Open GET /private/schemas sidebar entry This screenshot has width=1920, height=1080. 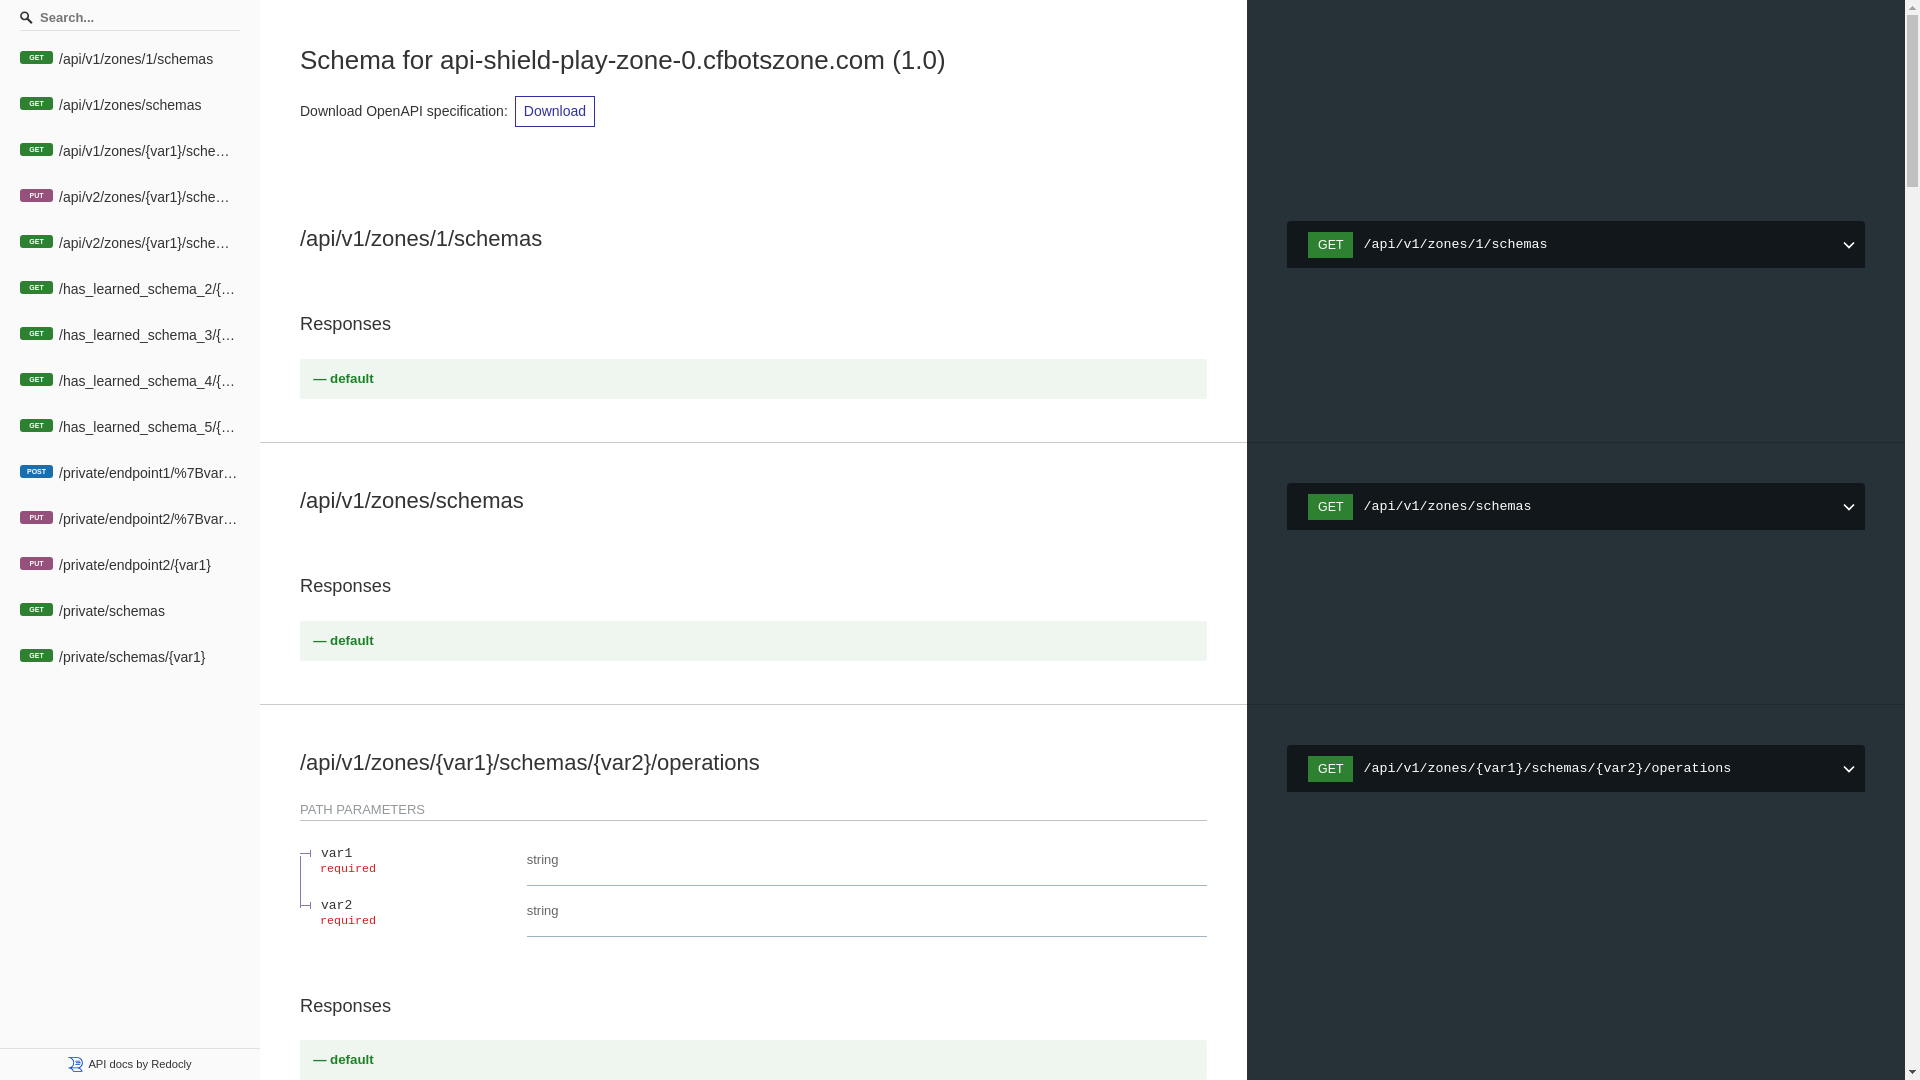coord(130,611)
